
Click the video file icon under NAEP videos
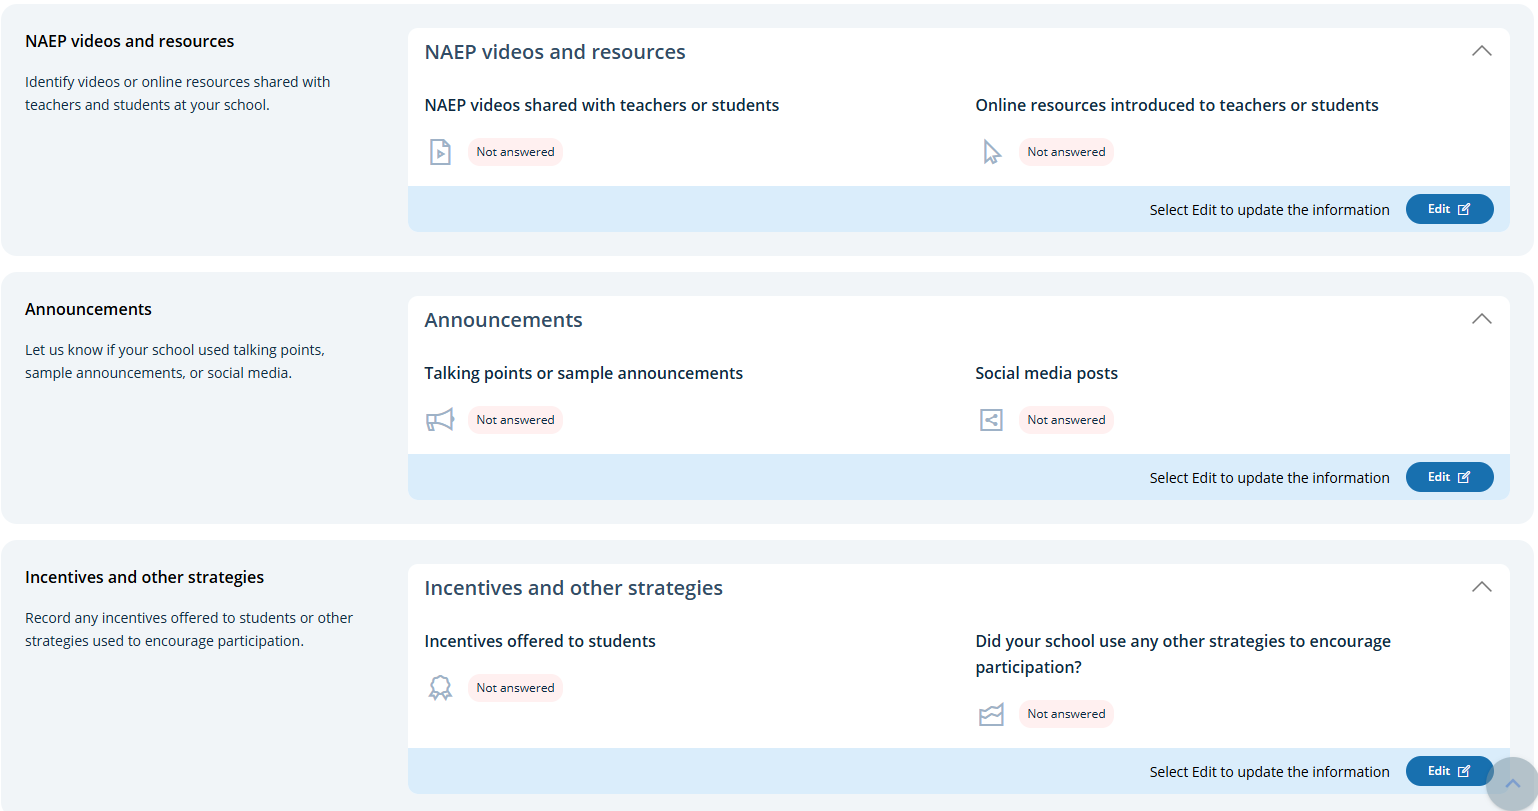click(440, 152)
